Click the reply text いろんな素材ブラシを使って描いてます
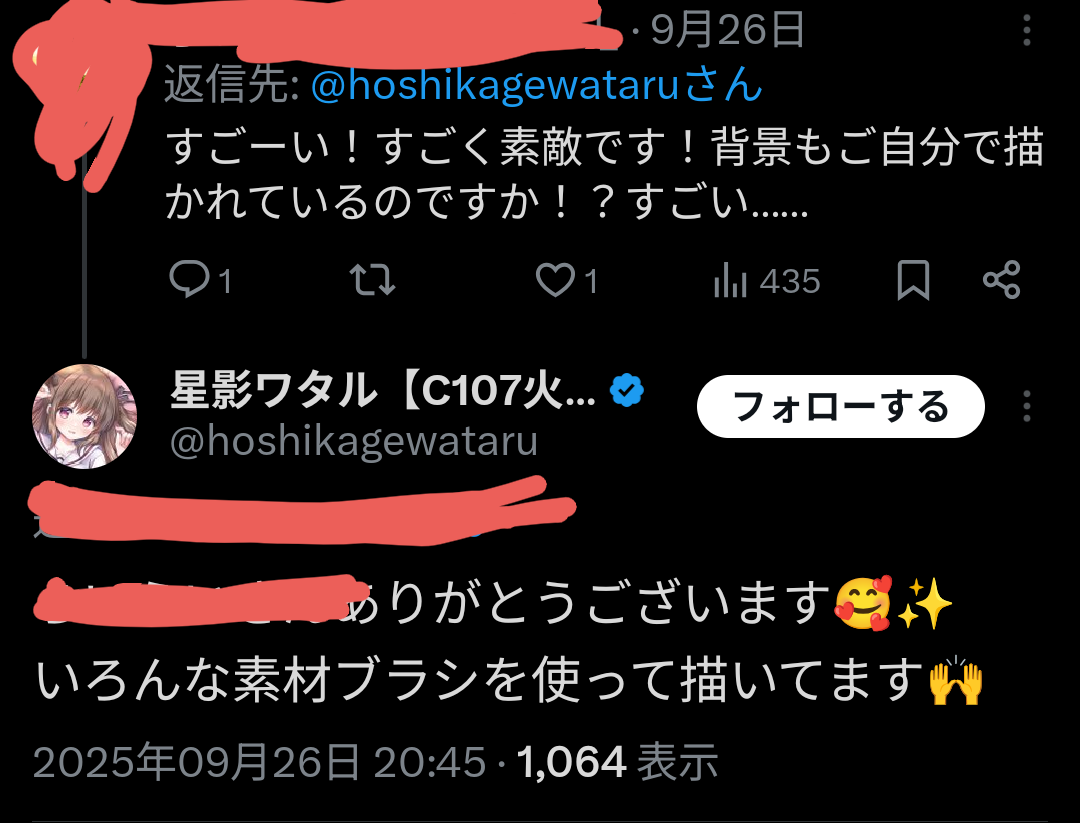Viewport: 1080px width, 823px height. (508, 680)
